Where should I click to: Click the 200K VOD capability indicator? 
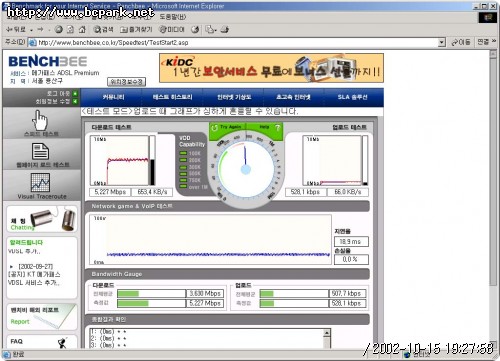click(x=190, y=160)
